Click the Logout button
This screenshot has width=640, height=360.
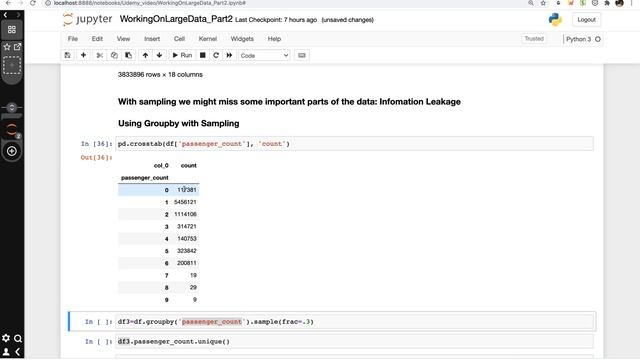click(x=586, y=20)
